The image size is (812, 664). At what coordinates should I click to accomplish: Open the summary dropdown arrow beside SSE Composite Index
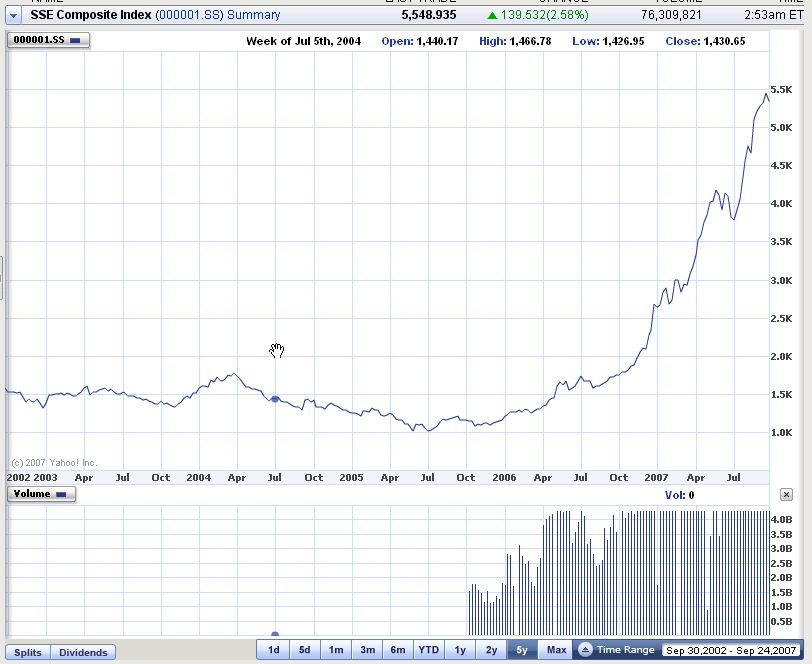13,16
